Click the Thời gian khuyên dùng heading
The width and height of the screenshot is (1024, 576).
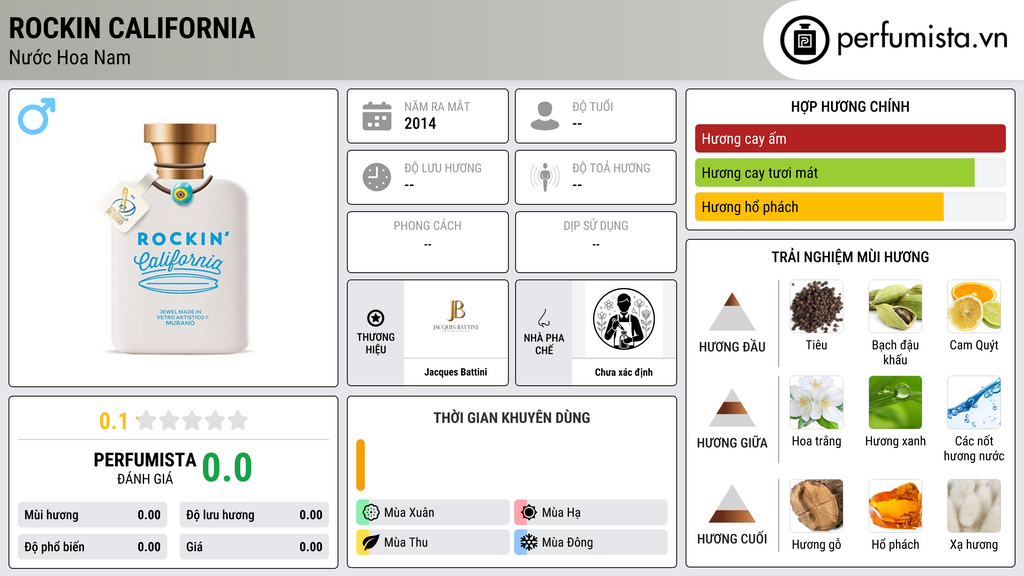pyautogui.click(x=512, y=417)
